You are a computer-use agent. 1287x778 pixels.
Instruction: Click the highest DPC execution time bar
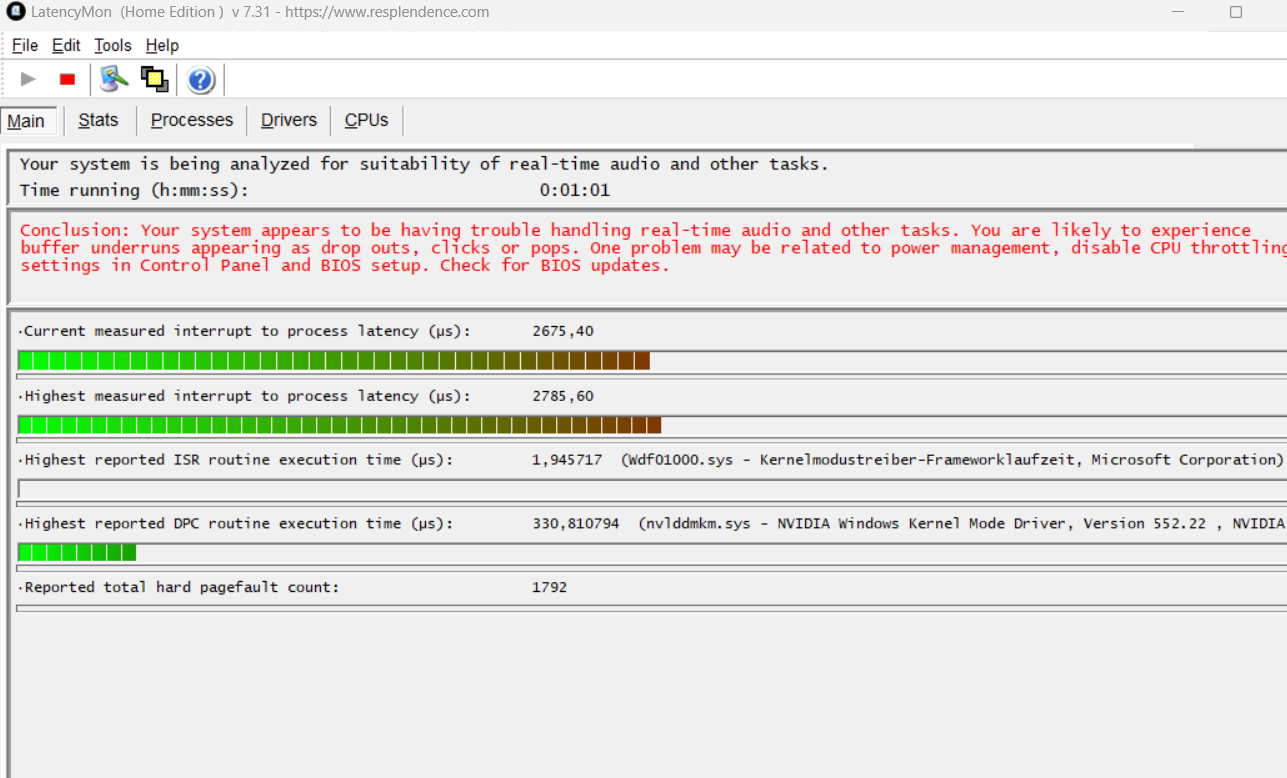pos(652,552)
